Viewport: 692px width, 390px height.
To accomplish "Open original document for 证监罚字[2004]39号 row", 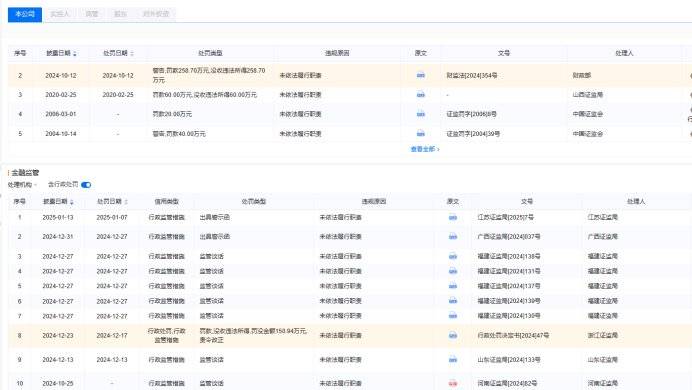I will [x=421, y=133].
